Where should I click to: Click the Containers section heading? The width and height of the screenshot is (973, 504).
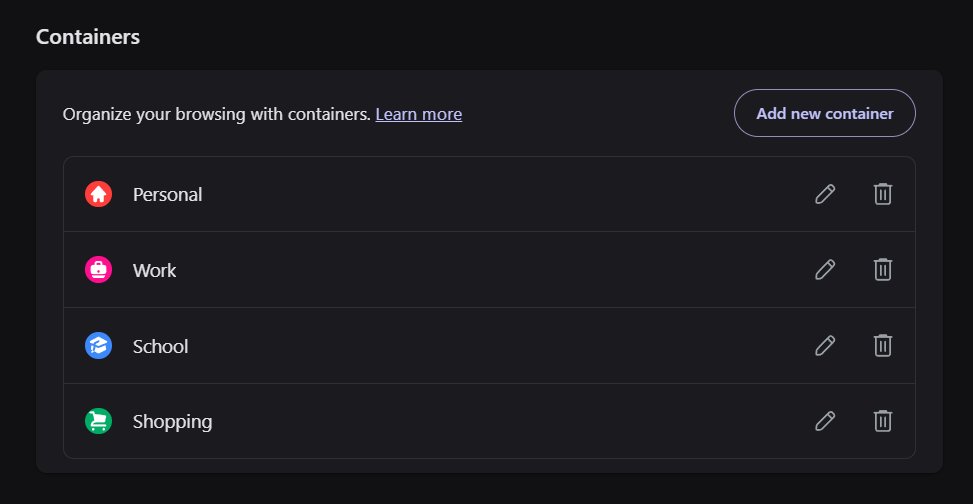pyautogui.click(x=88, y=37)
